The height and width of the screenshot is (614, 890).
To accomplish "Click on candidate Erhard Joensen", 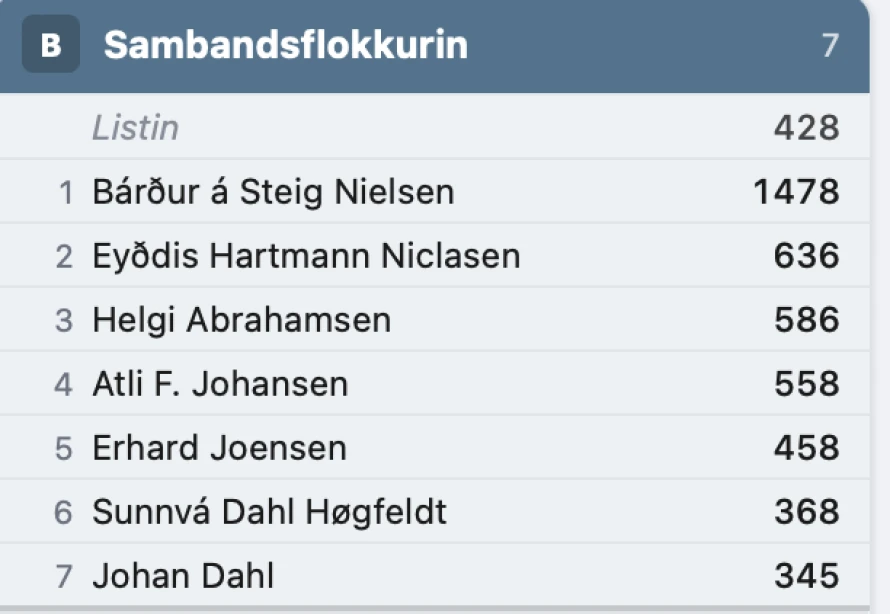I will (x=219, y=448).
